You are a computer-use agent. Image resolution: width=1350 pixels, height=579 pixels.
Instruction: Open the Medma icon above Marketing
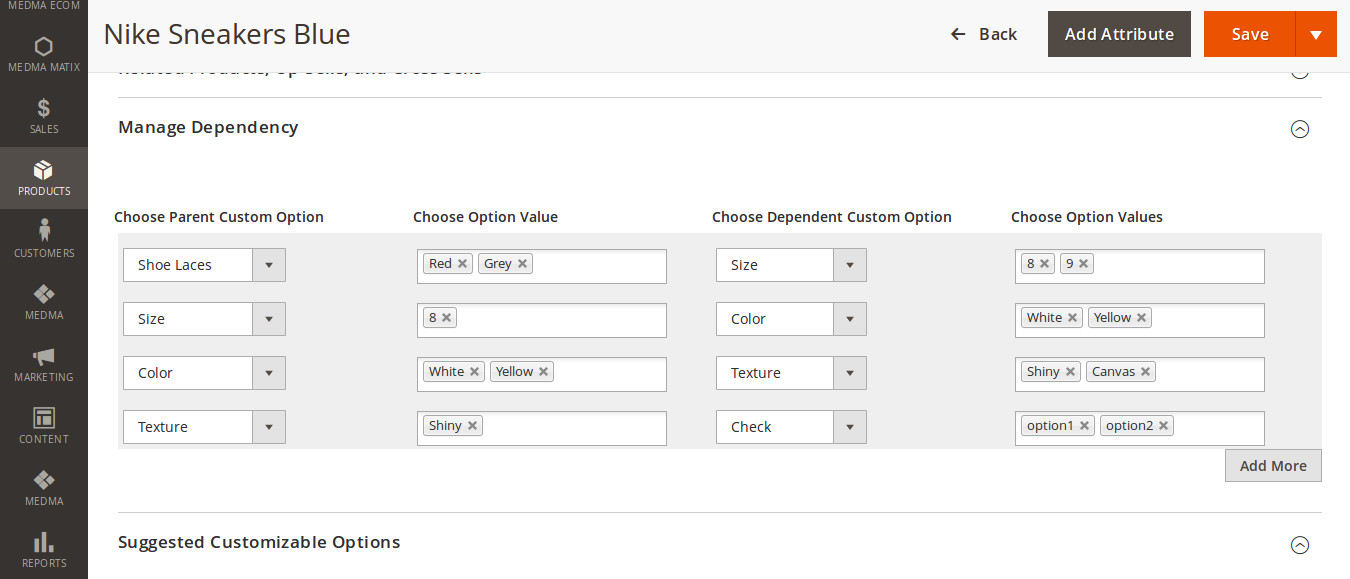[43, 294]
